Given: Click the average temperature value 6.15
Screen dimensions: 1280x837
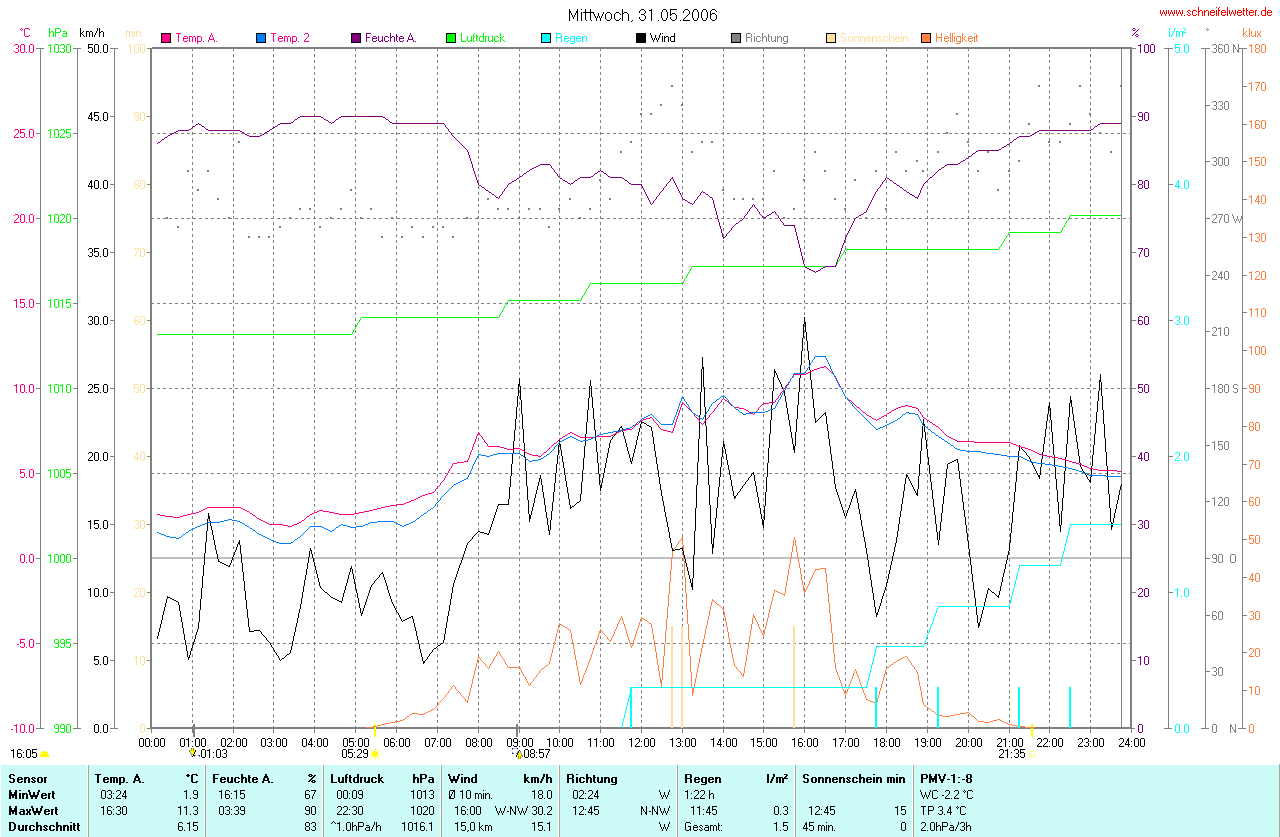Looking at the screenshot, I should pos(189,827).
